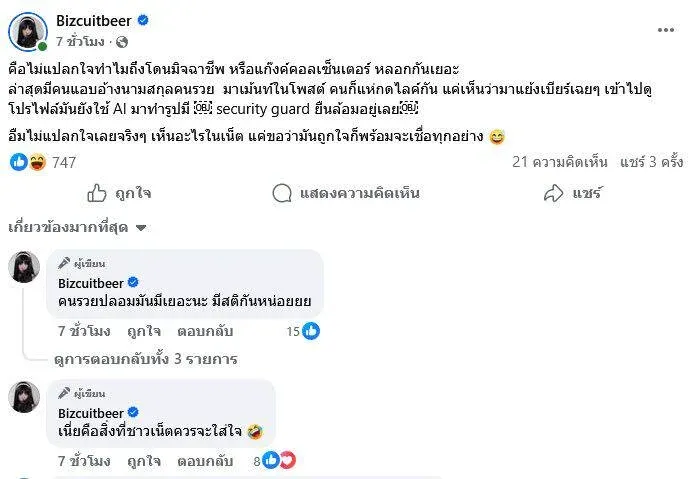Reply to the first comment via 'ตอบกลับ'

[x=205, y=331]
